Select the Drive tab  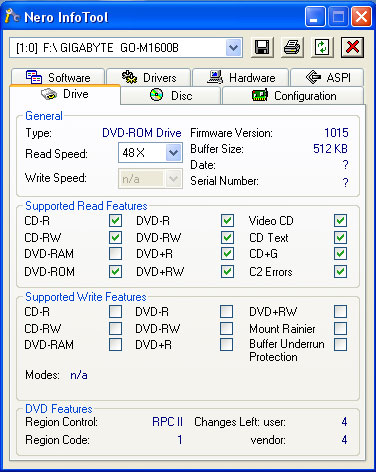tap(65, 94)
